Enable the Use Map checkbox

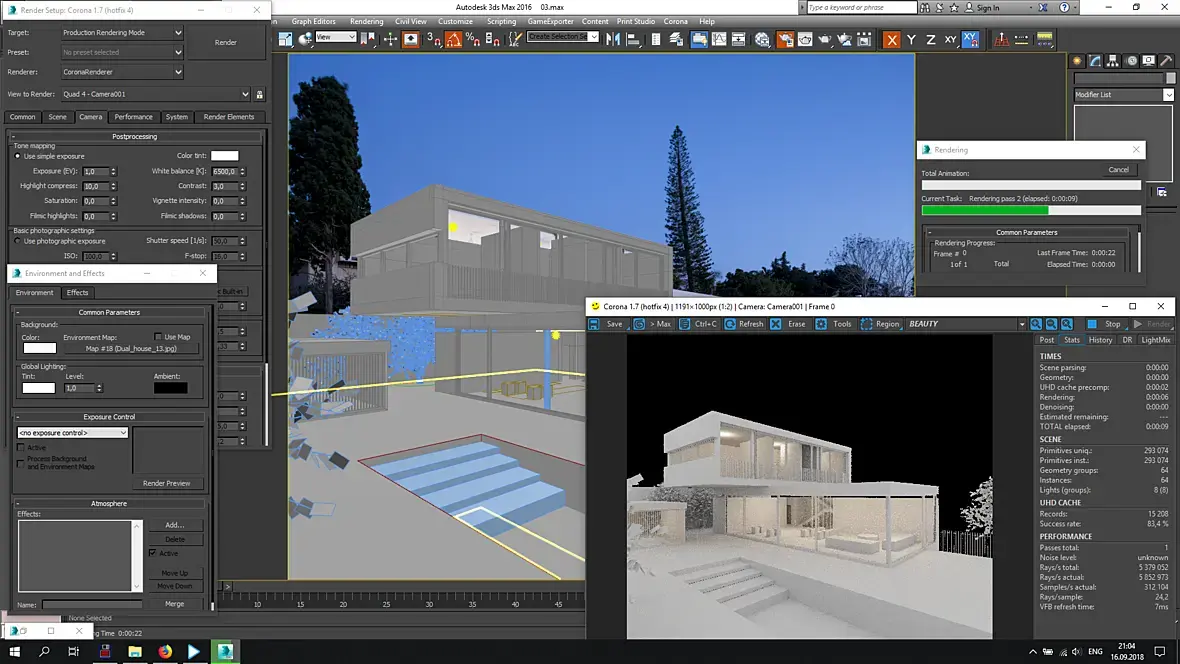[x=157, y=337]
